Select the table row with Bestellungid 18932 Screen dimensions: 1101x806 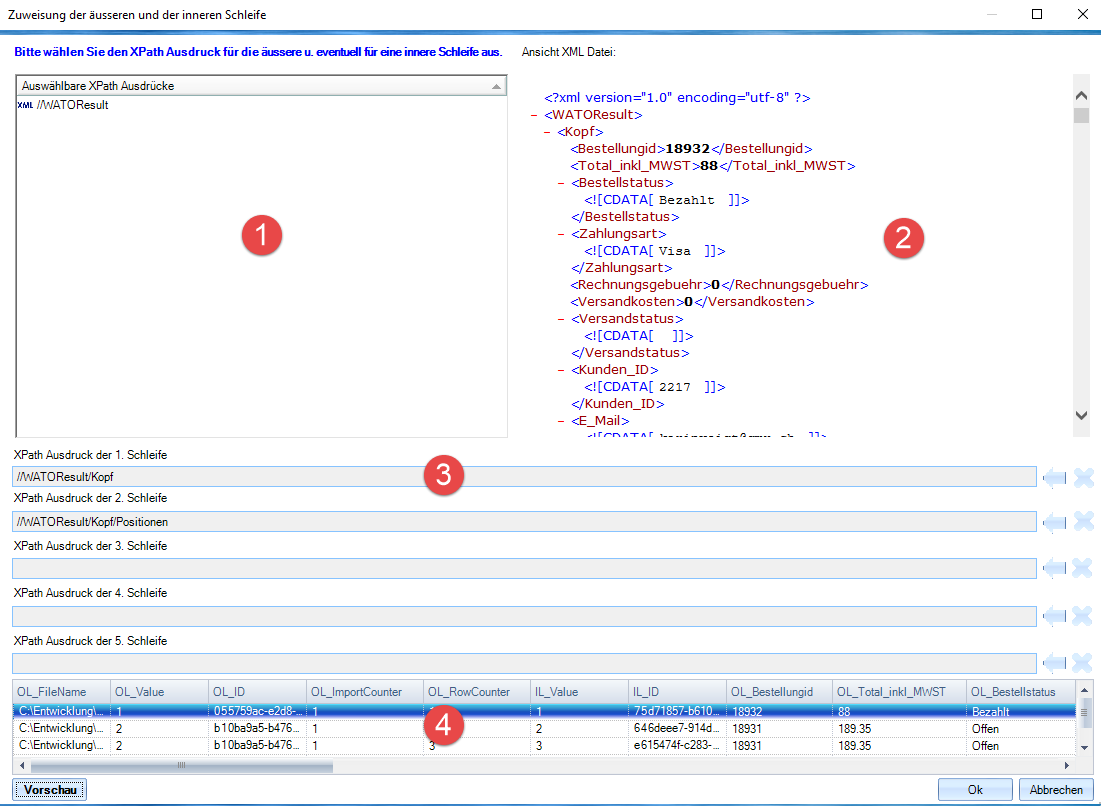(x=760, y=711)
